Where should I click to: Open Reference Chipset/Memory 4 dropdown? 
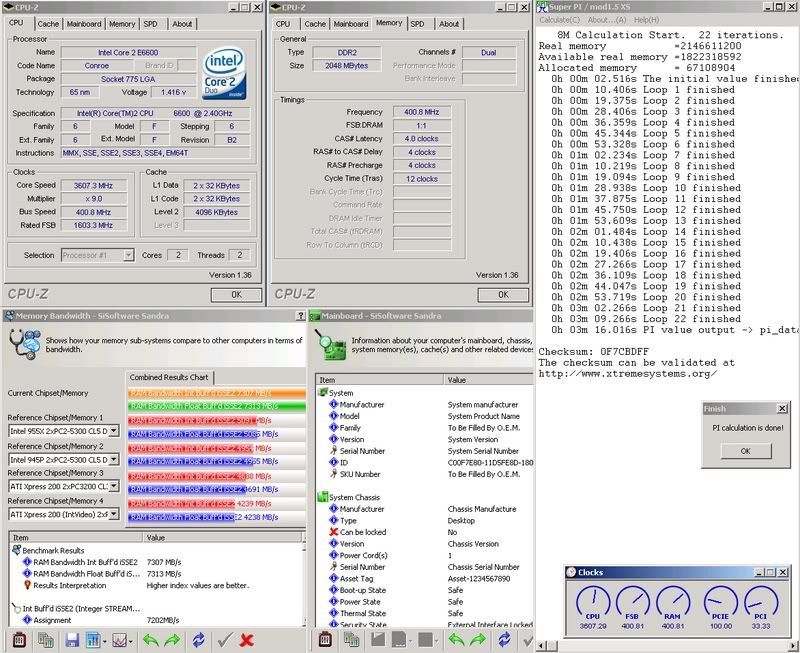click(114, 514)
